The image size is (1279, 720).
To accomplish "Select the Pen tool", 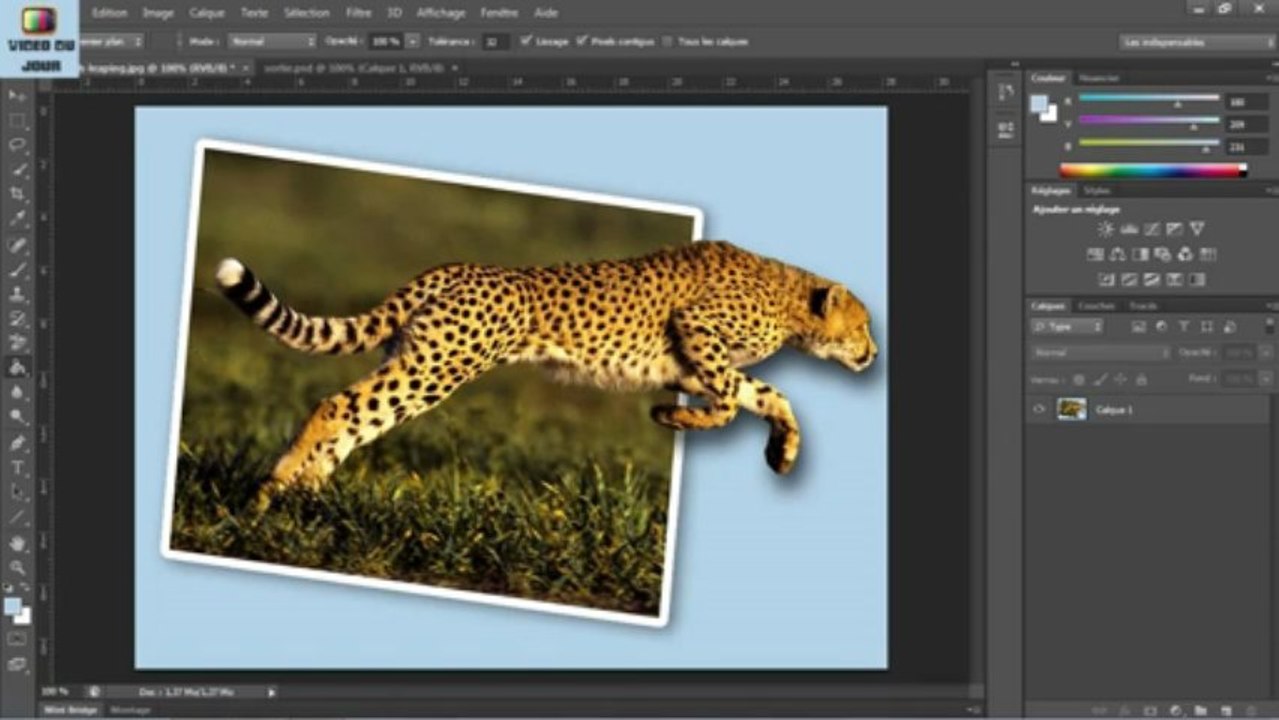I will (x=17, y=442).
